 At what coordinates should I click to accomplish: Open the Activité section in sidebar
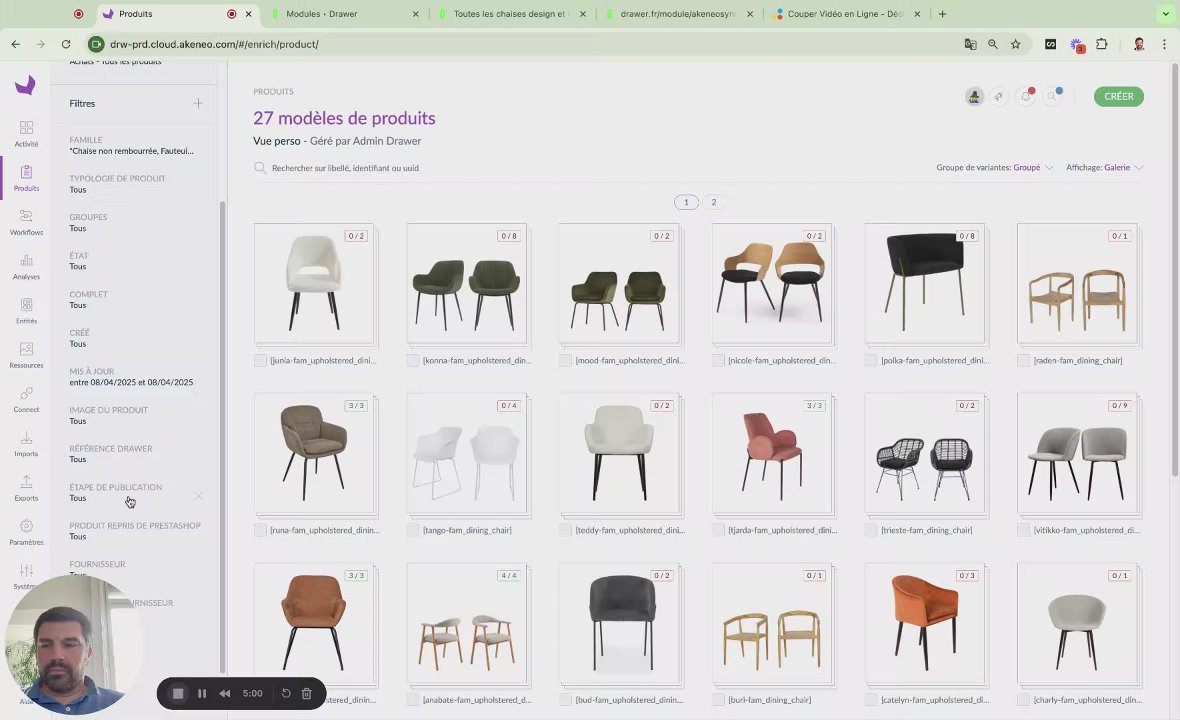pos(26,133)
